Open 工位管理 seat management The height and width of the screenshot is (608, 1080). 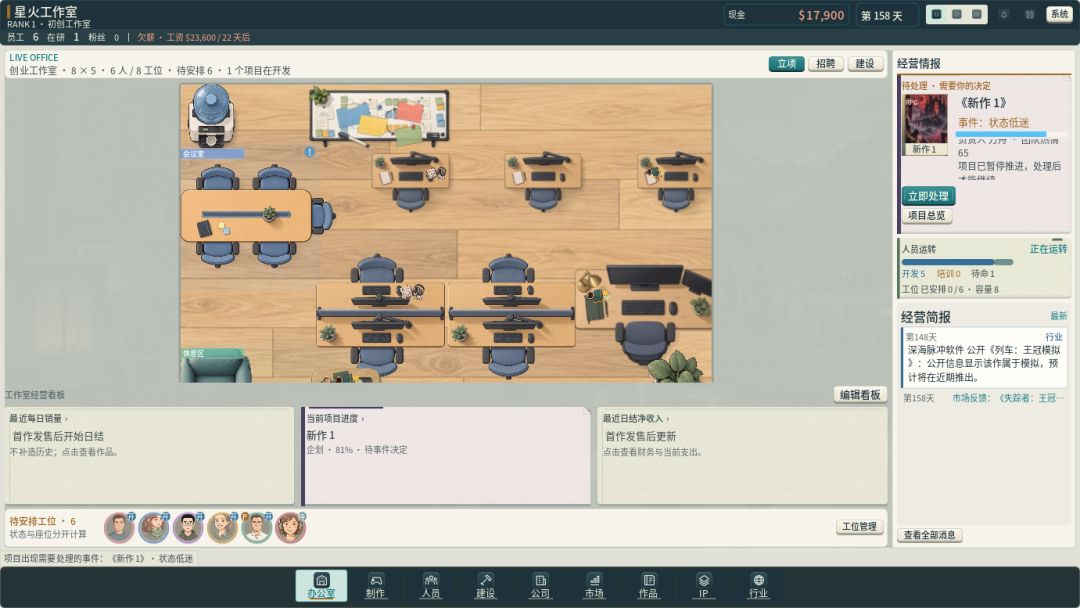[860, 527]
